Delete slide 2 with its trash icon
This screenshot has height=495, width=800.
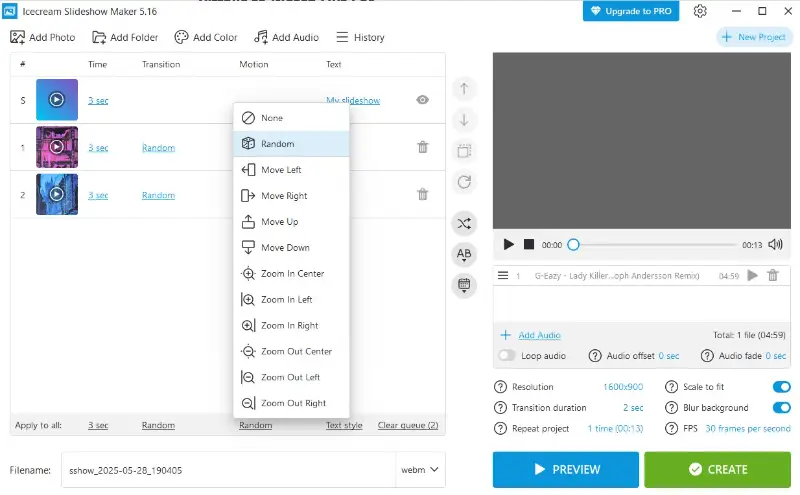(x=422, y=194)
